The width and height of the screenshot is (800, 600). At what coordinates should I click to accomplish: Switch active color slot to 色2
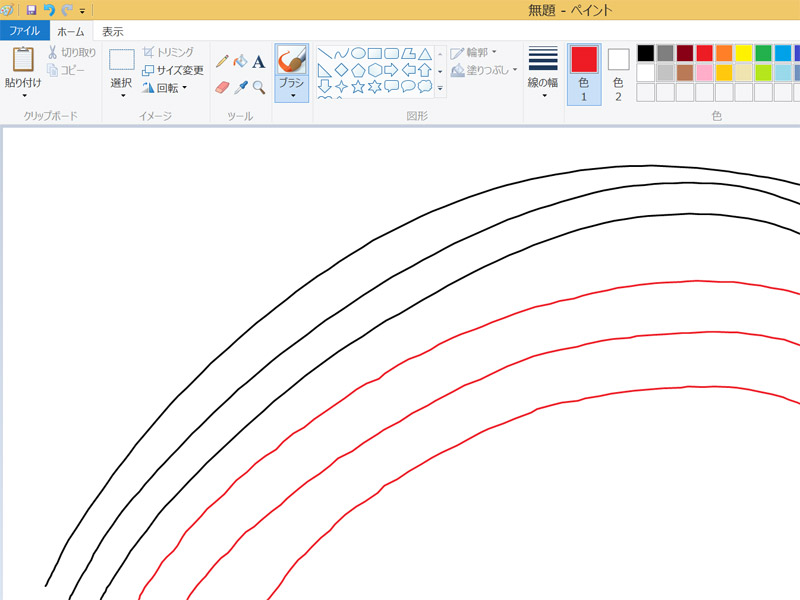click(618, 73)
